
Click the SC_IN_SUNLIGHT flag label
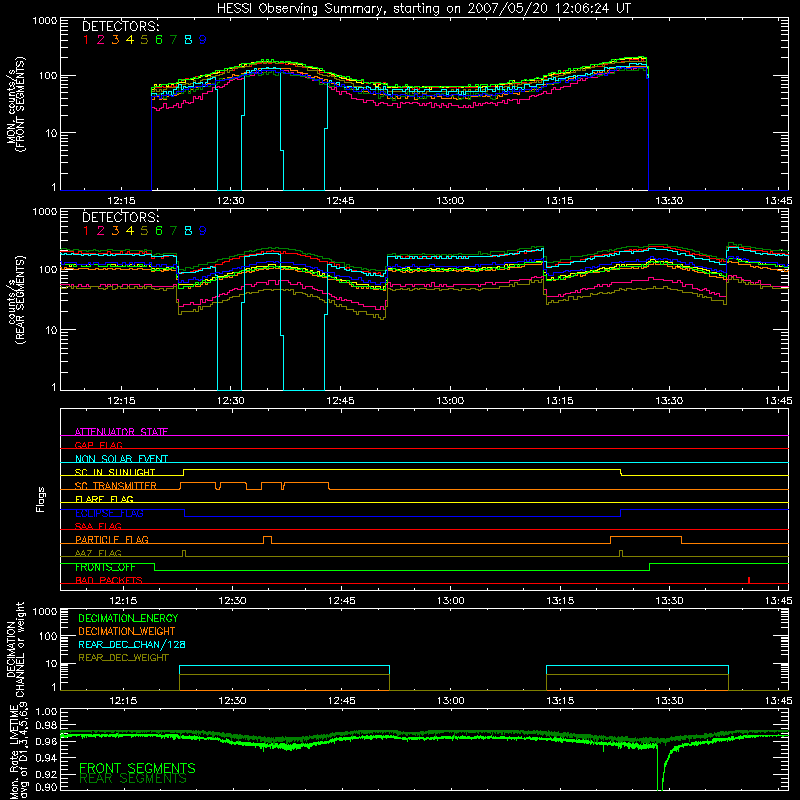pyautogui.click(x=115, y=472)
